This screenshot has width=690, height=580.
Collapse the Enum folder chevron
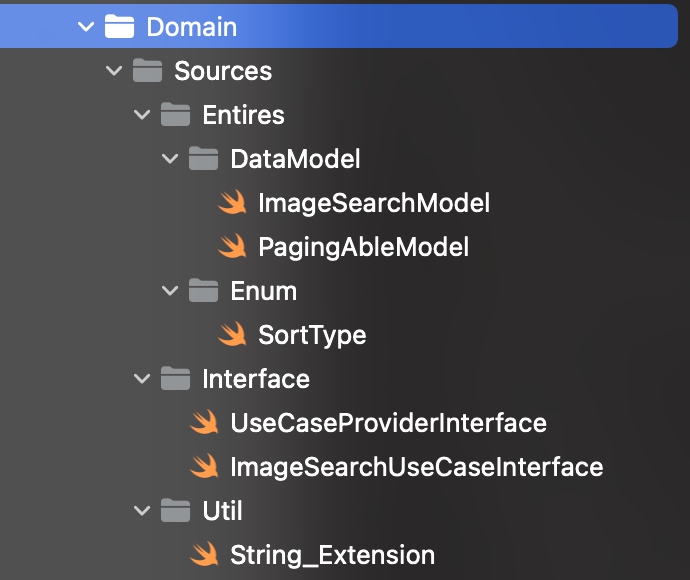pyautogui.click(x=170, y=291)
